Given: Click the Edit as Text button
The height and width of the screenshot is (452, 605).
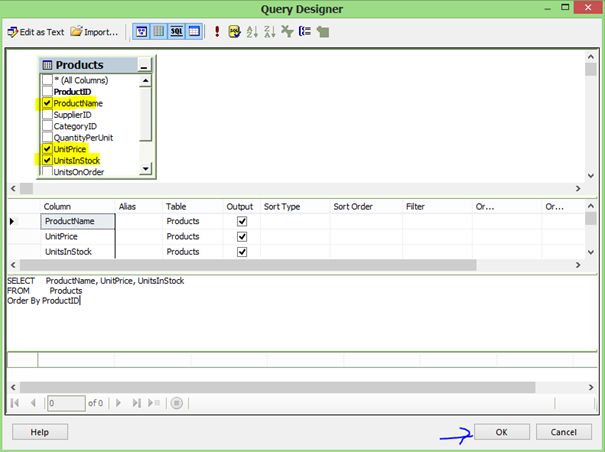Looking at the screenshot, I should (35, 32).
